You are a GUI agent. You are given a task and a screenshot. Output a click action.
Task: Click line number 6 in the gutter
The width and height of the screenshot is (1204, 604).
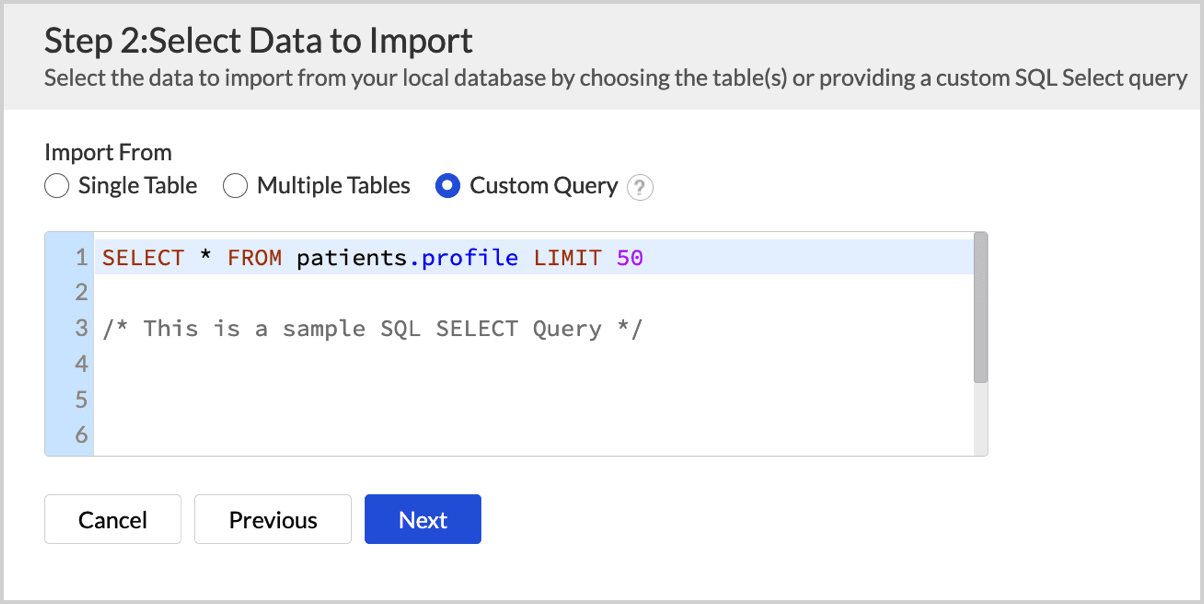81,435
